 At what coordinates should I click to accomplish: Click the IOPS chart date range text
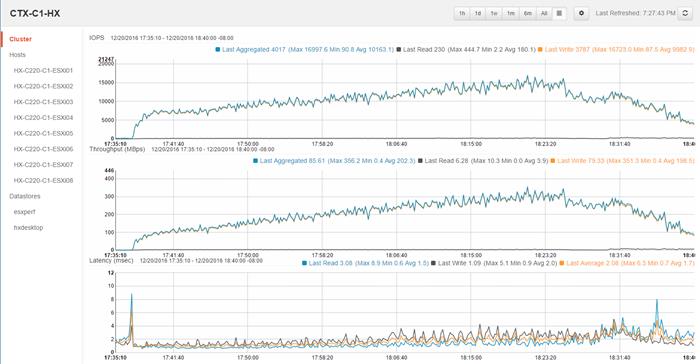tap(172, 38)
